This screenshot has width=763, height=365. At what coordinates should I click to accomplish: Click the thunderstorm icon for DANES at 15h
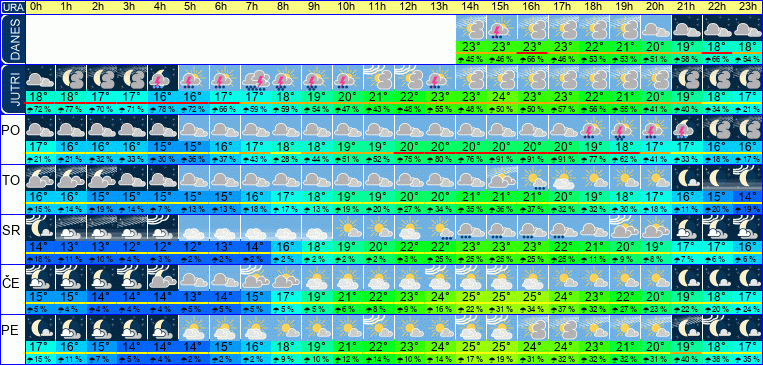(x=501, y=28)
